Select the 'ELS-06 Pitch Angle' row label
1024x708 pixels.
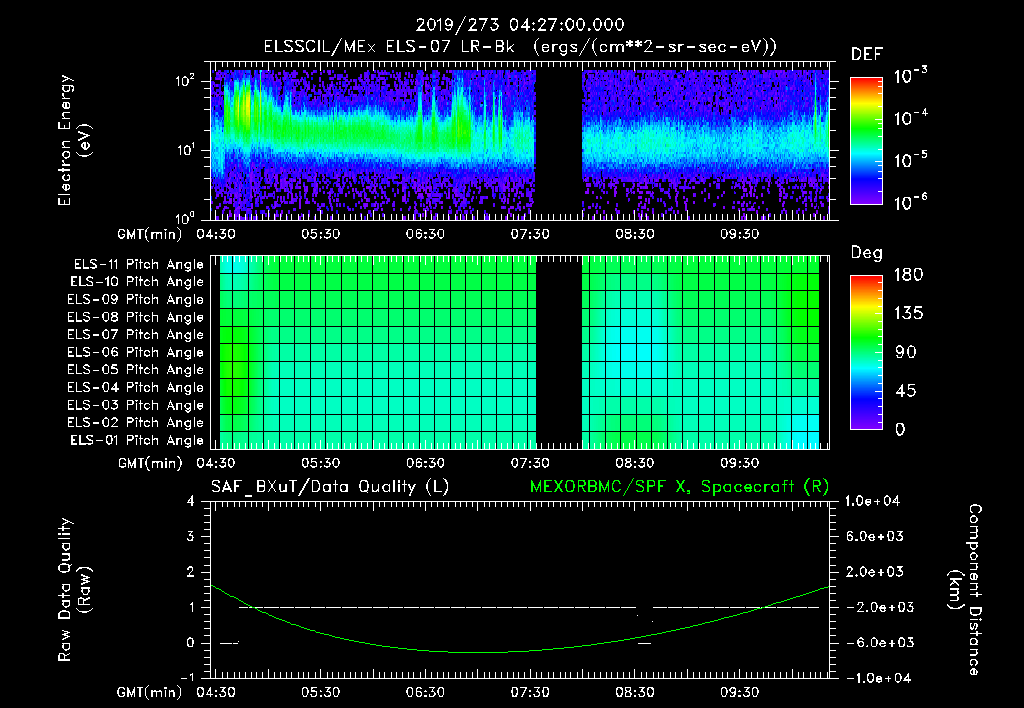pyautogui.click(x=135, y=353)
